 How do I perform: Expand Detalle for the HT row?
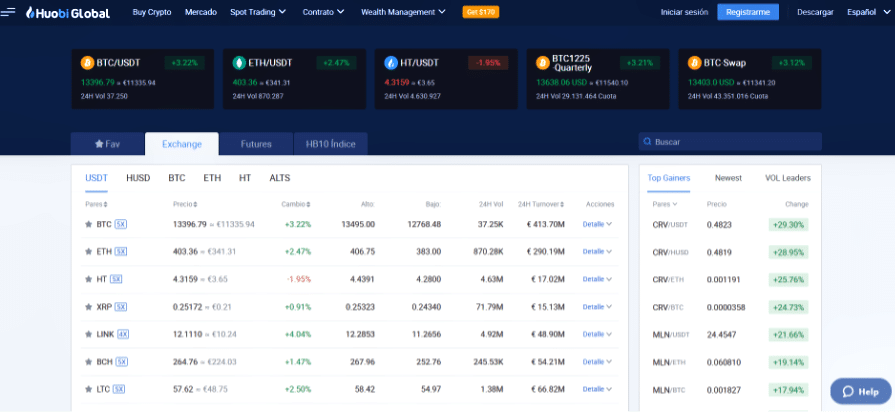(597, 279)
